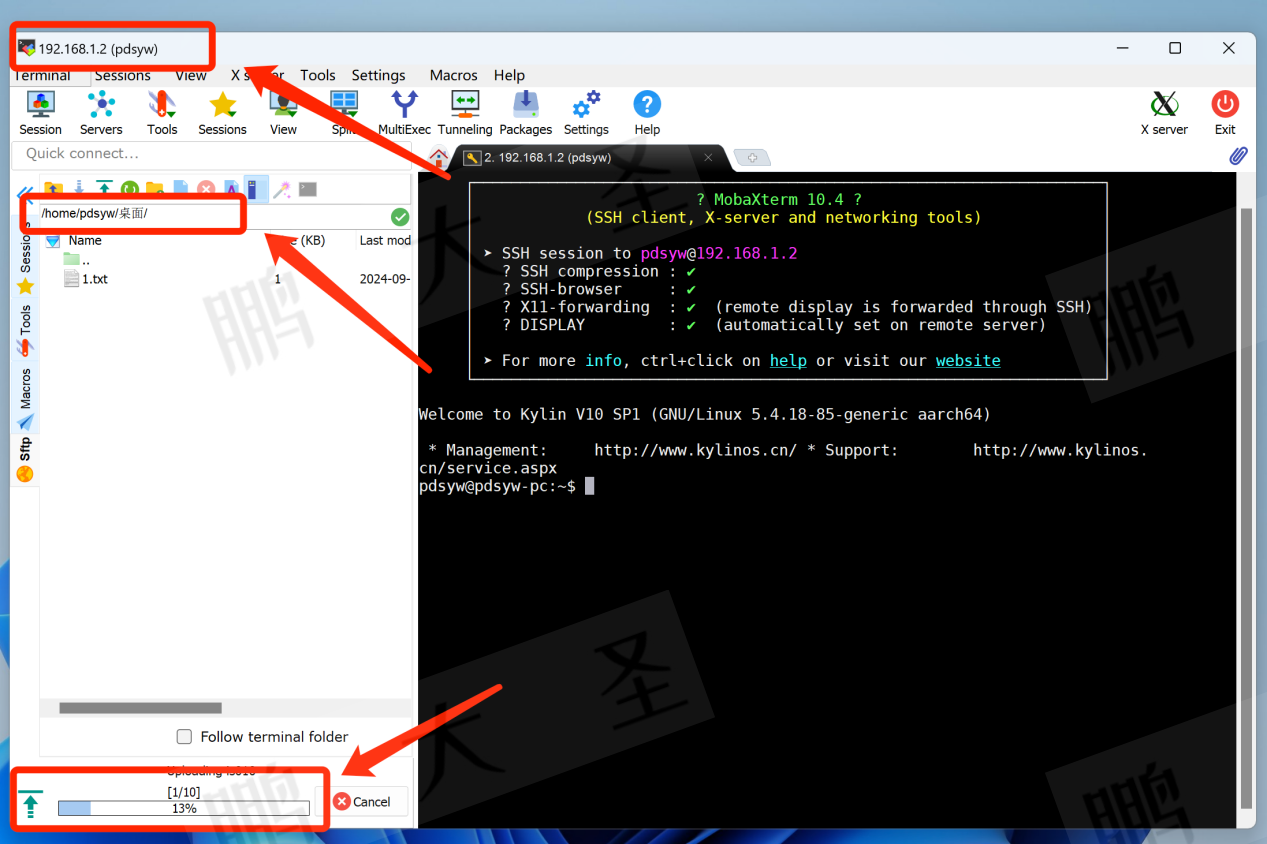Open the Packages toolbar icon

[526, 112]
